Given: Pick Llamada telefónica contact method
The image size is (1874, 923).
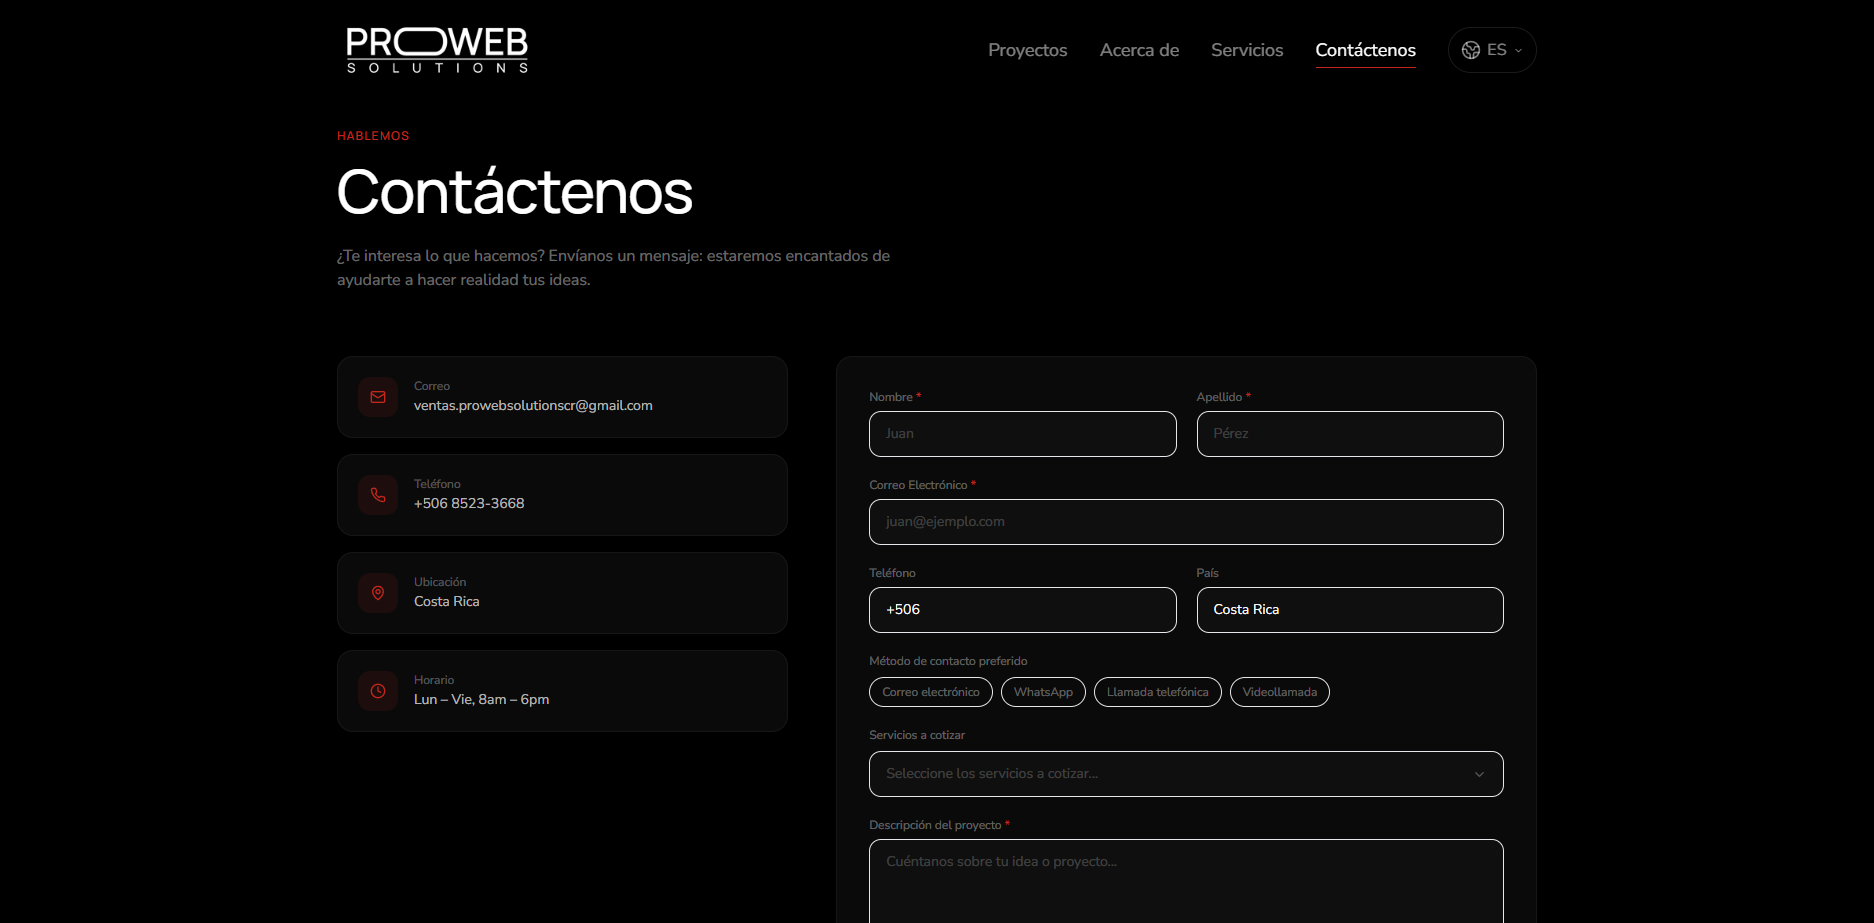Looking at the screenshot, I should coord(1157,692).
